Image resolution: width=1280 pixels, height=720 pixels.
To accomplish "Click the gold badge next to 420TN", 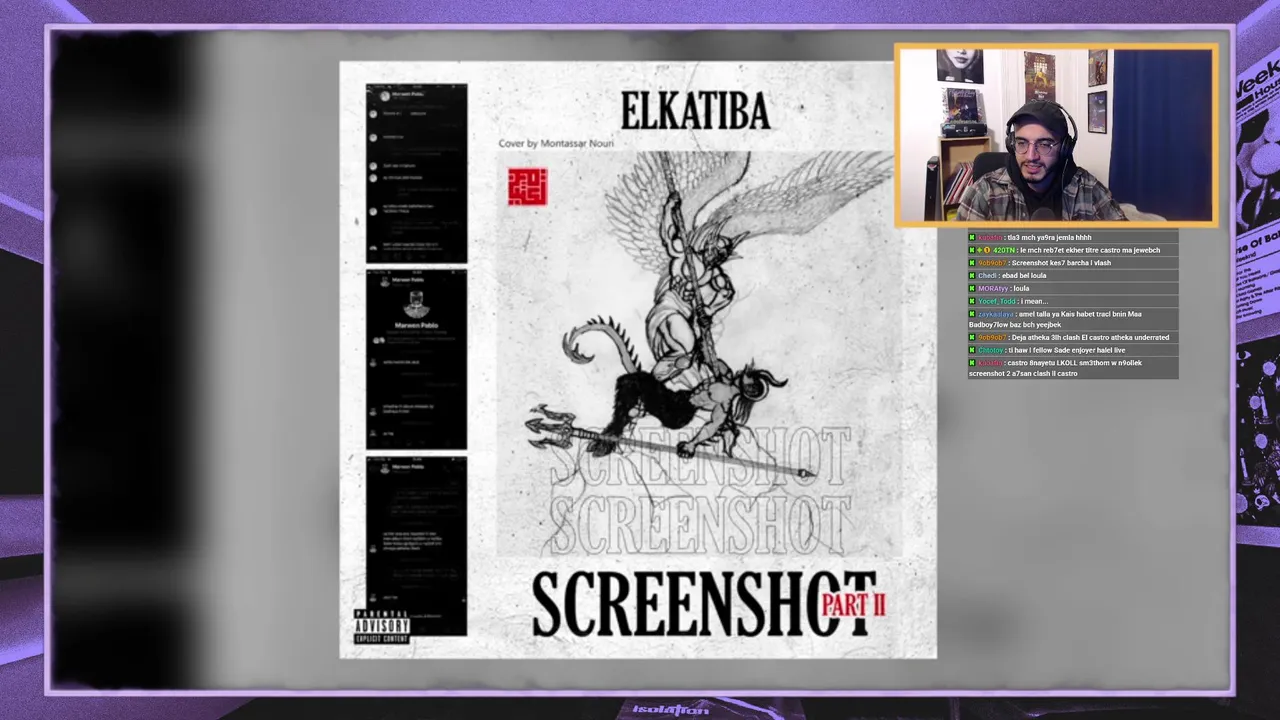I will [x=986, y=250].
